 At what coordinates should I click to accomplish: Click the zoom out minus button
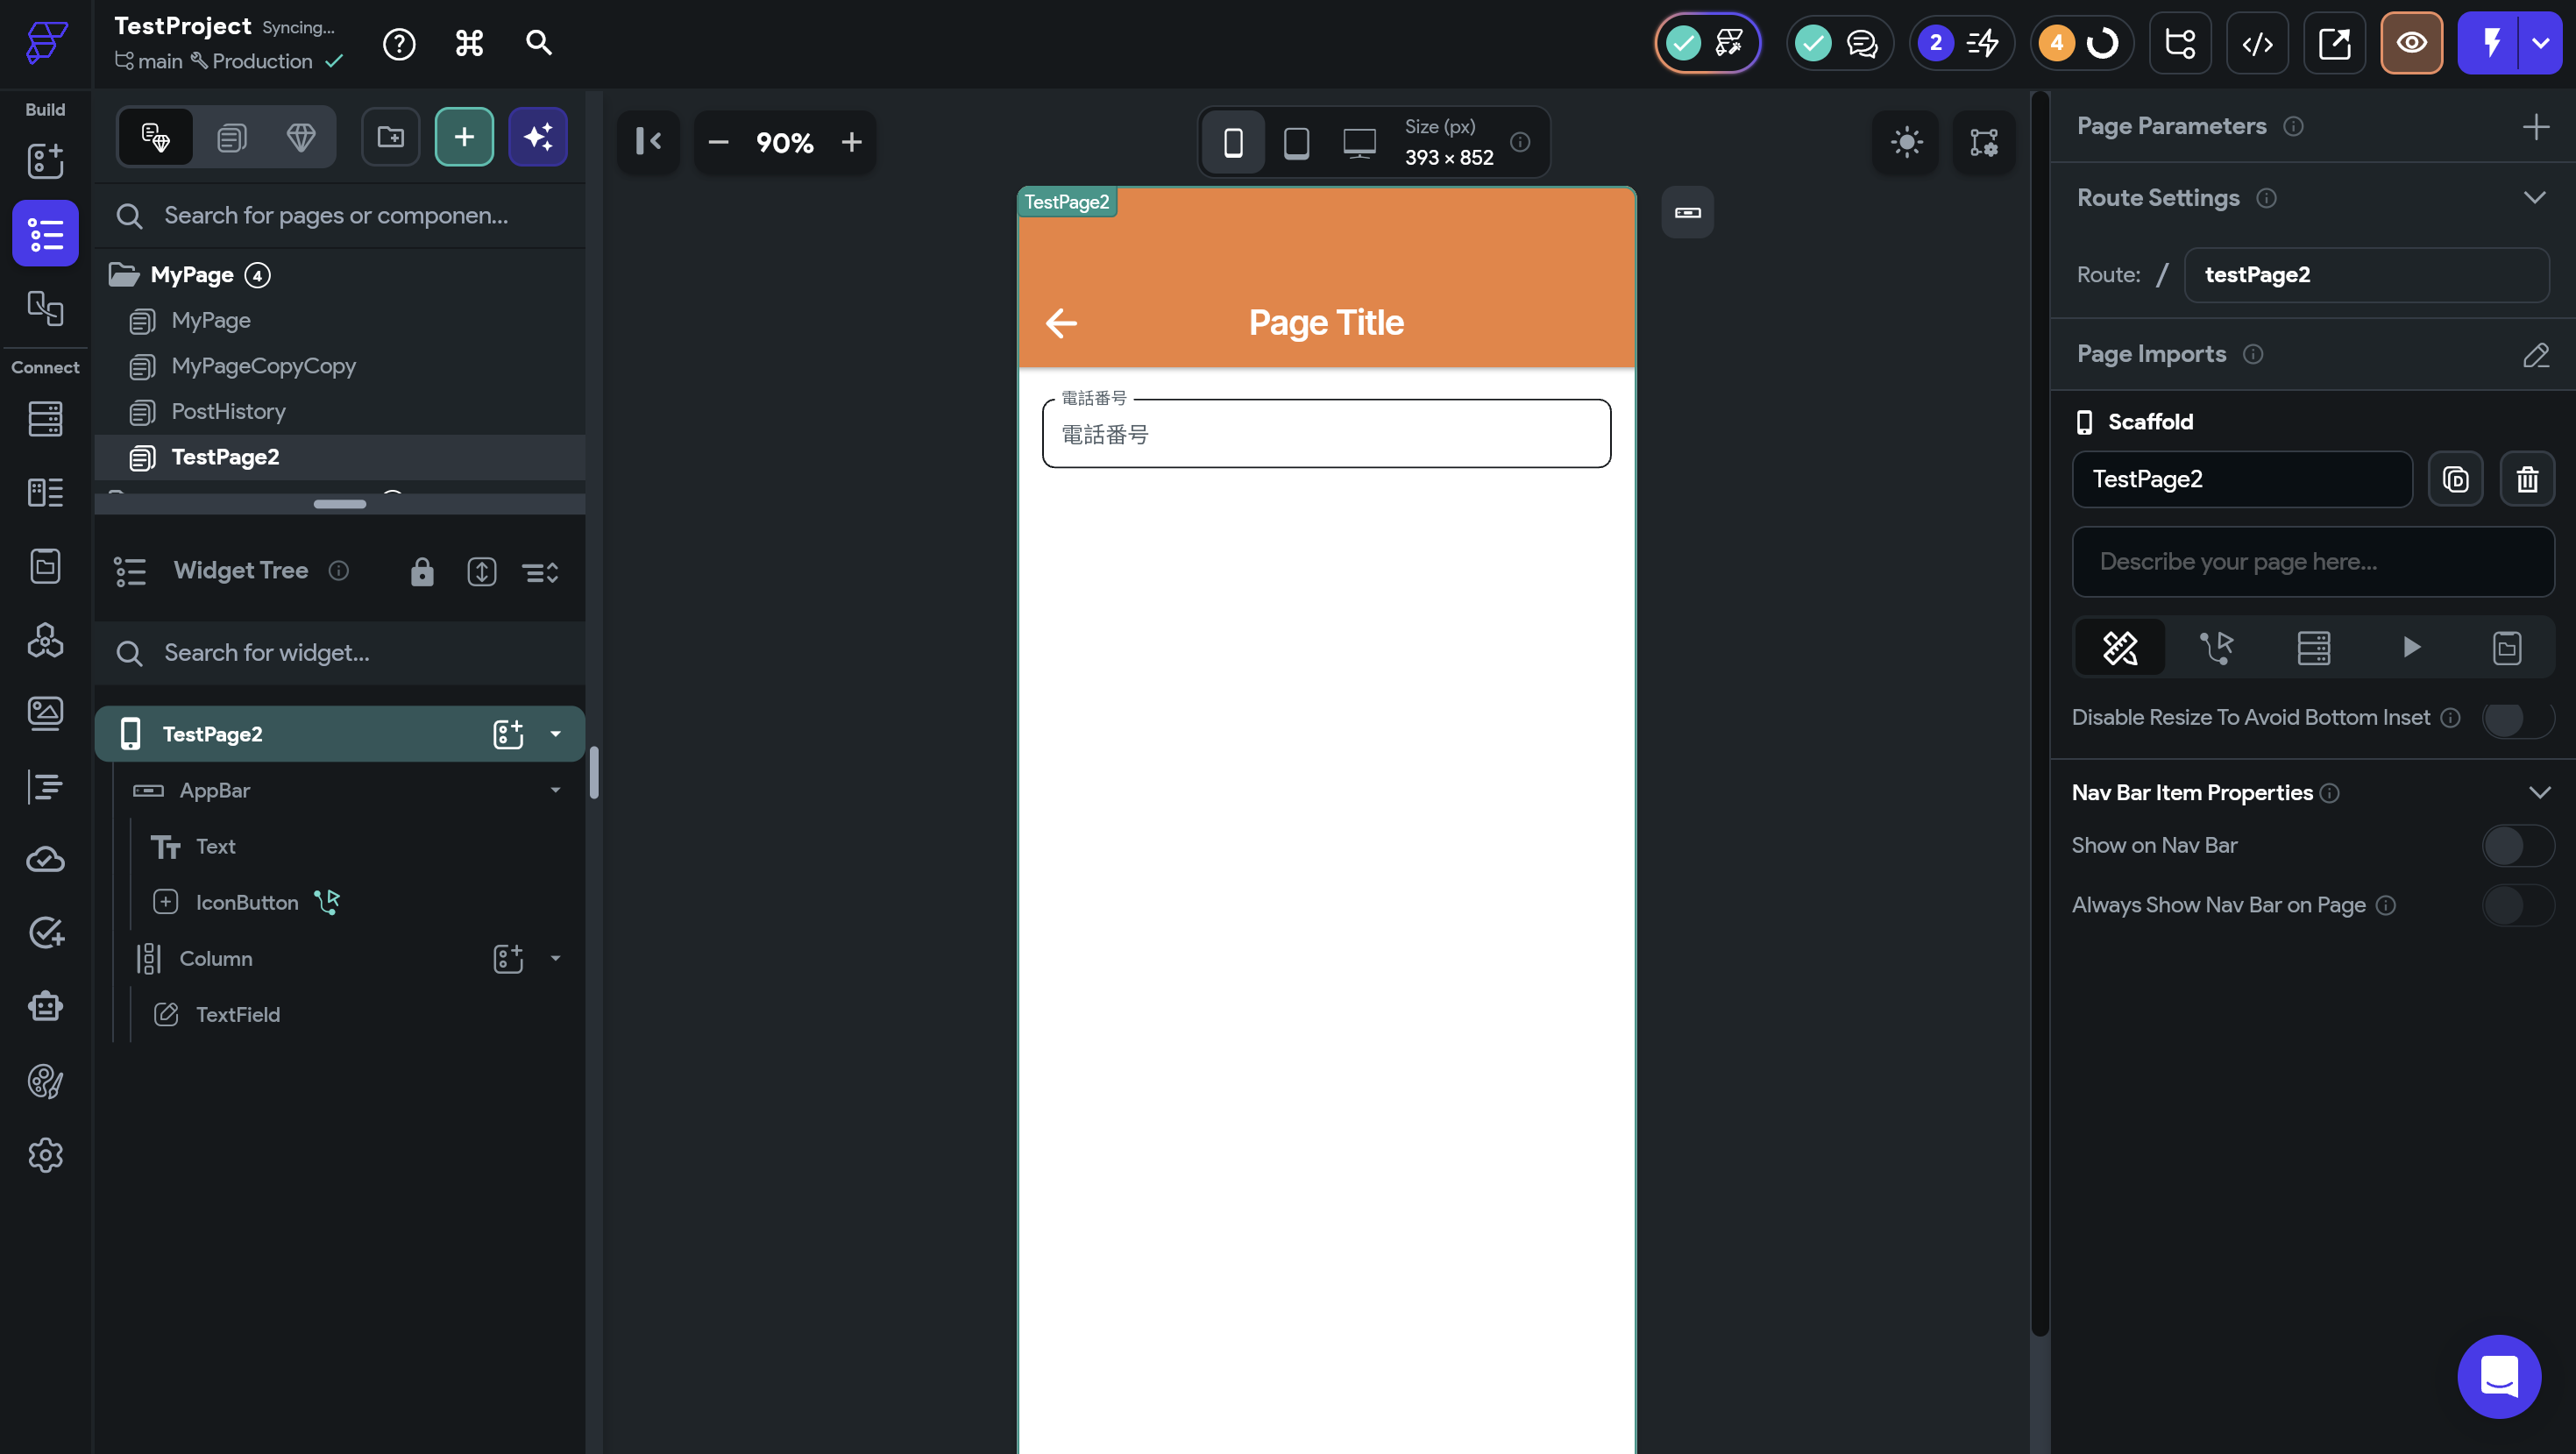click(x=718, y=142)
